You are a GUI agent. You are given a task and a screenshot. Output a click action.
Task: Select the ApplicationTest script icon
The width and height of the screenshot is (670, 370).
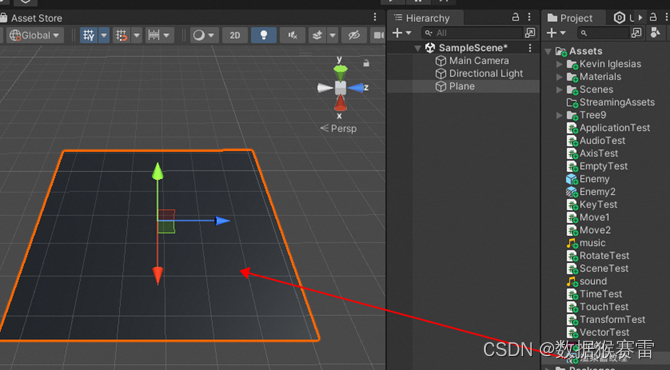coord(572,128)
